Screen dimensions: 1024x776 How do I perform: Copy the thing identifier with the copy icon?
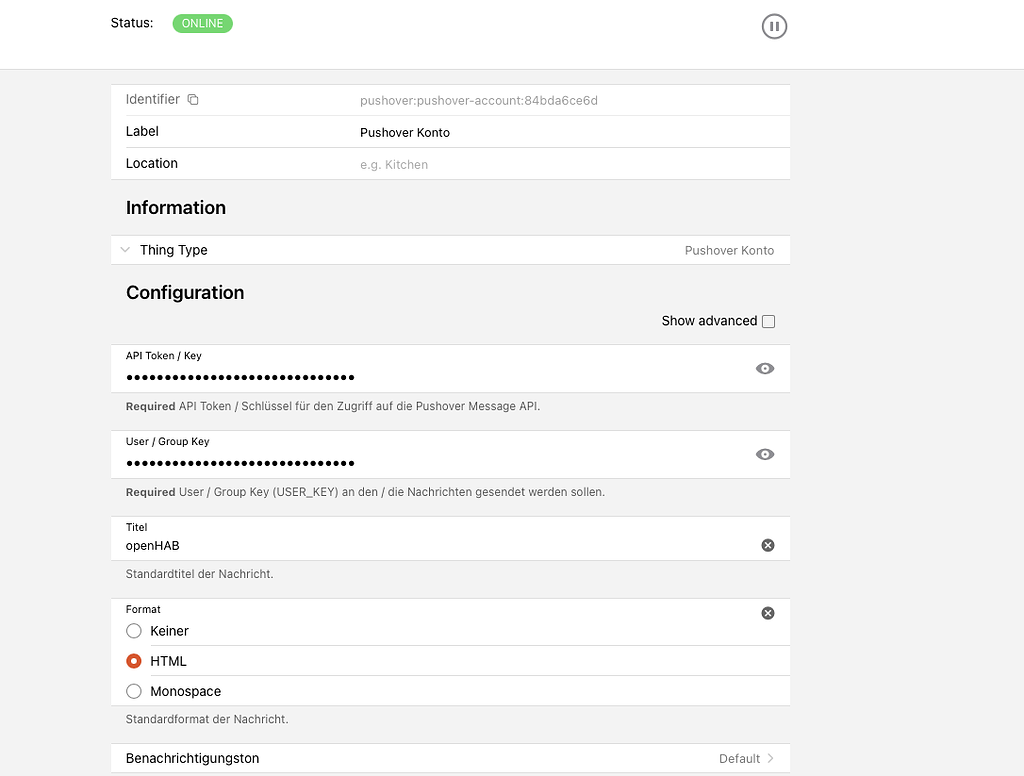point(193,100)
